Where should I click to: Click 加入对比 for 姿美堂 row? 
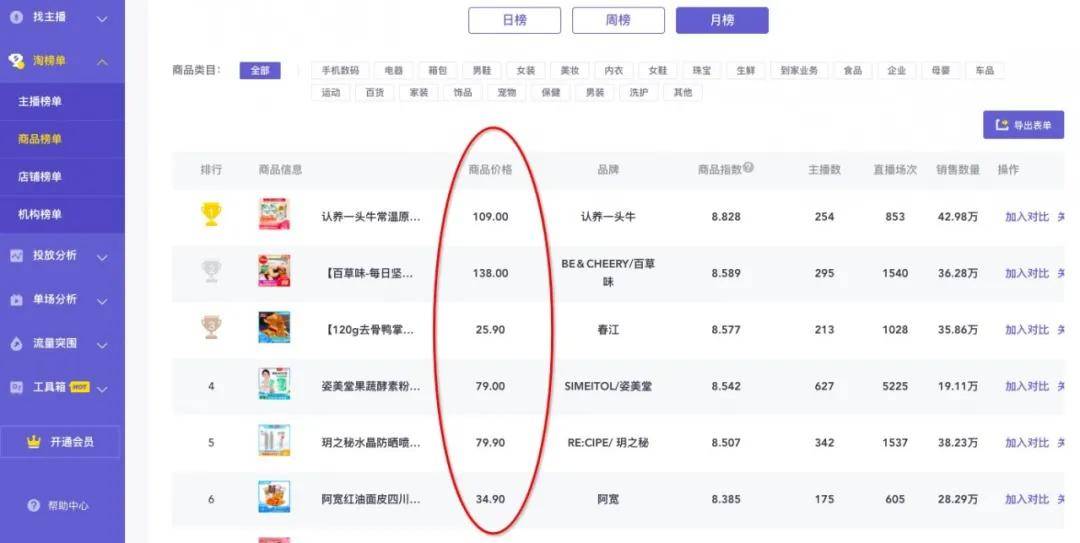(x=1026, y=386)
